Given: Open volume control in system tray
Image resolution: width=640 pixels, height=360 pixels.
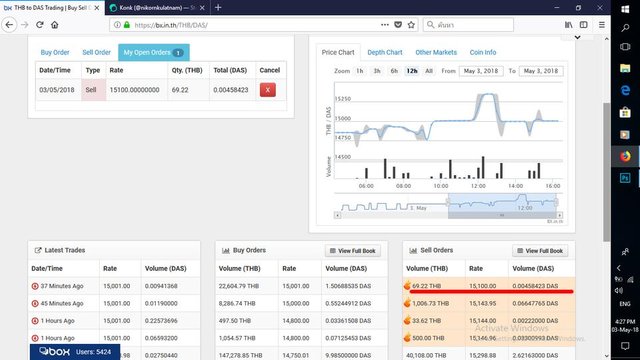Looking at the screenshot, I should (619, 290).
